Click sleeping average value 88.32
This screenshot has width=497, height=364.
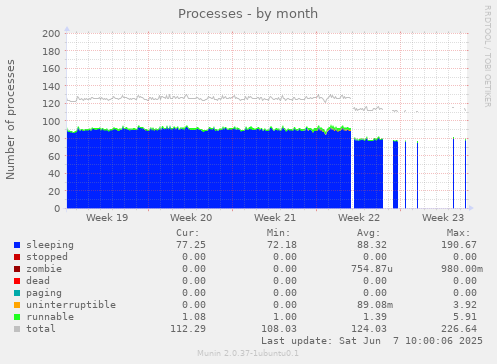tap(372, 245)
